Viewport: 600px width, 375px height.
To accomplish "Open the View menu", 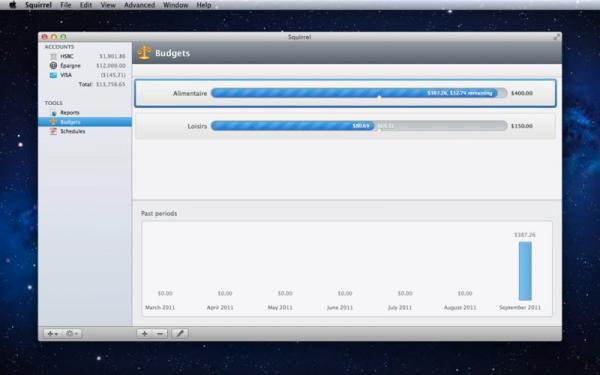I will point(108,5).
